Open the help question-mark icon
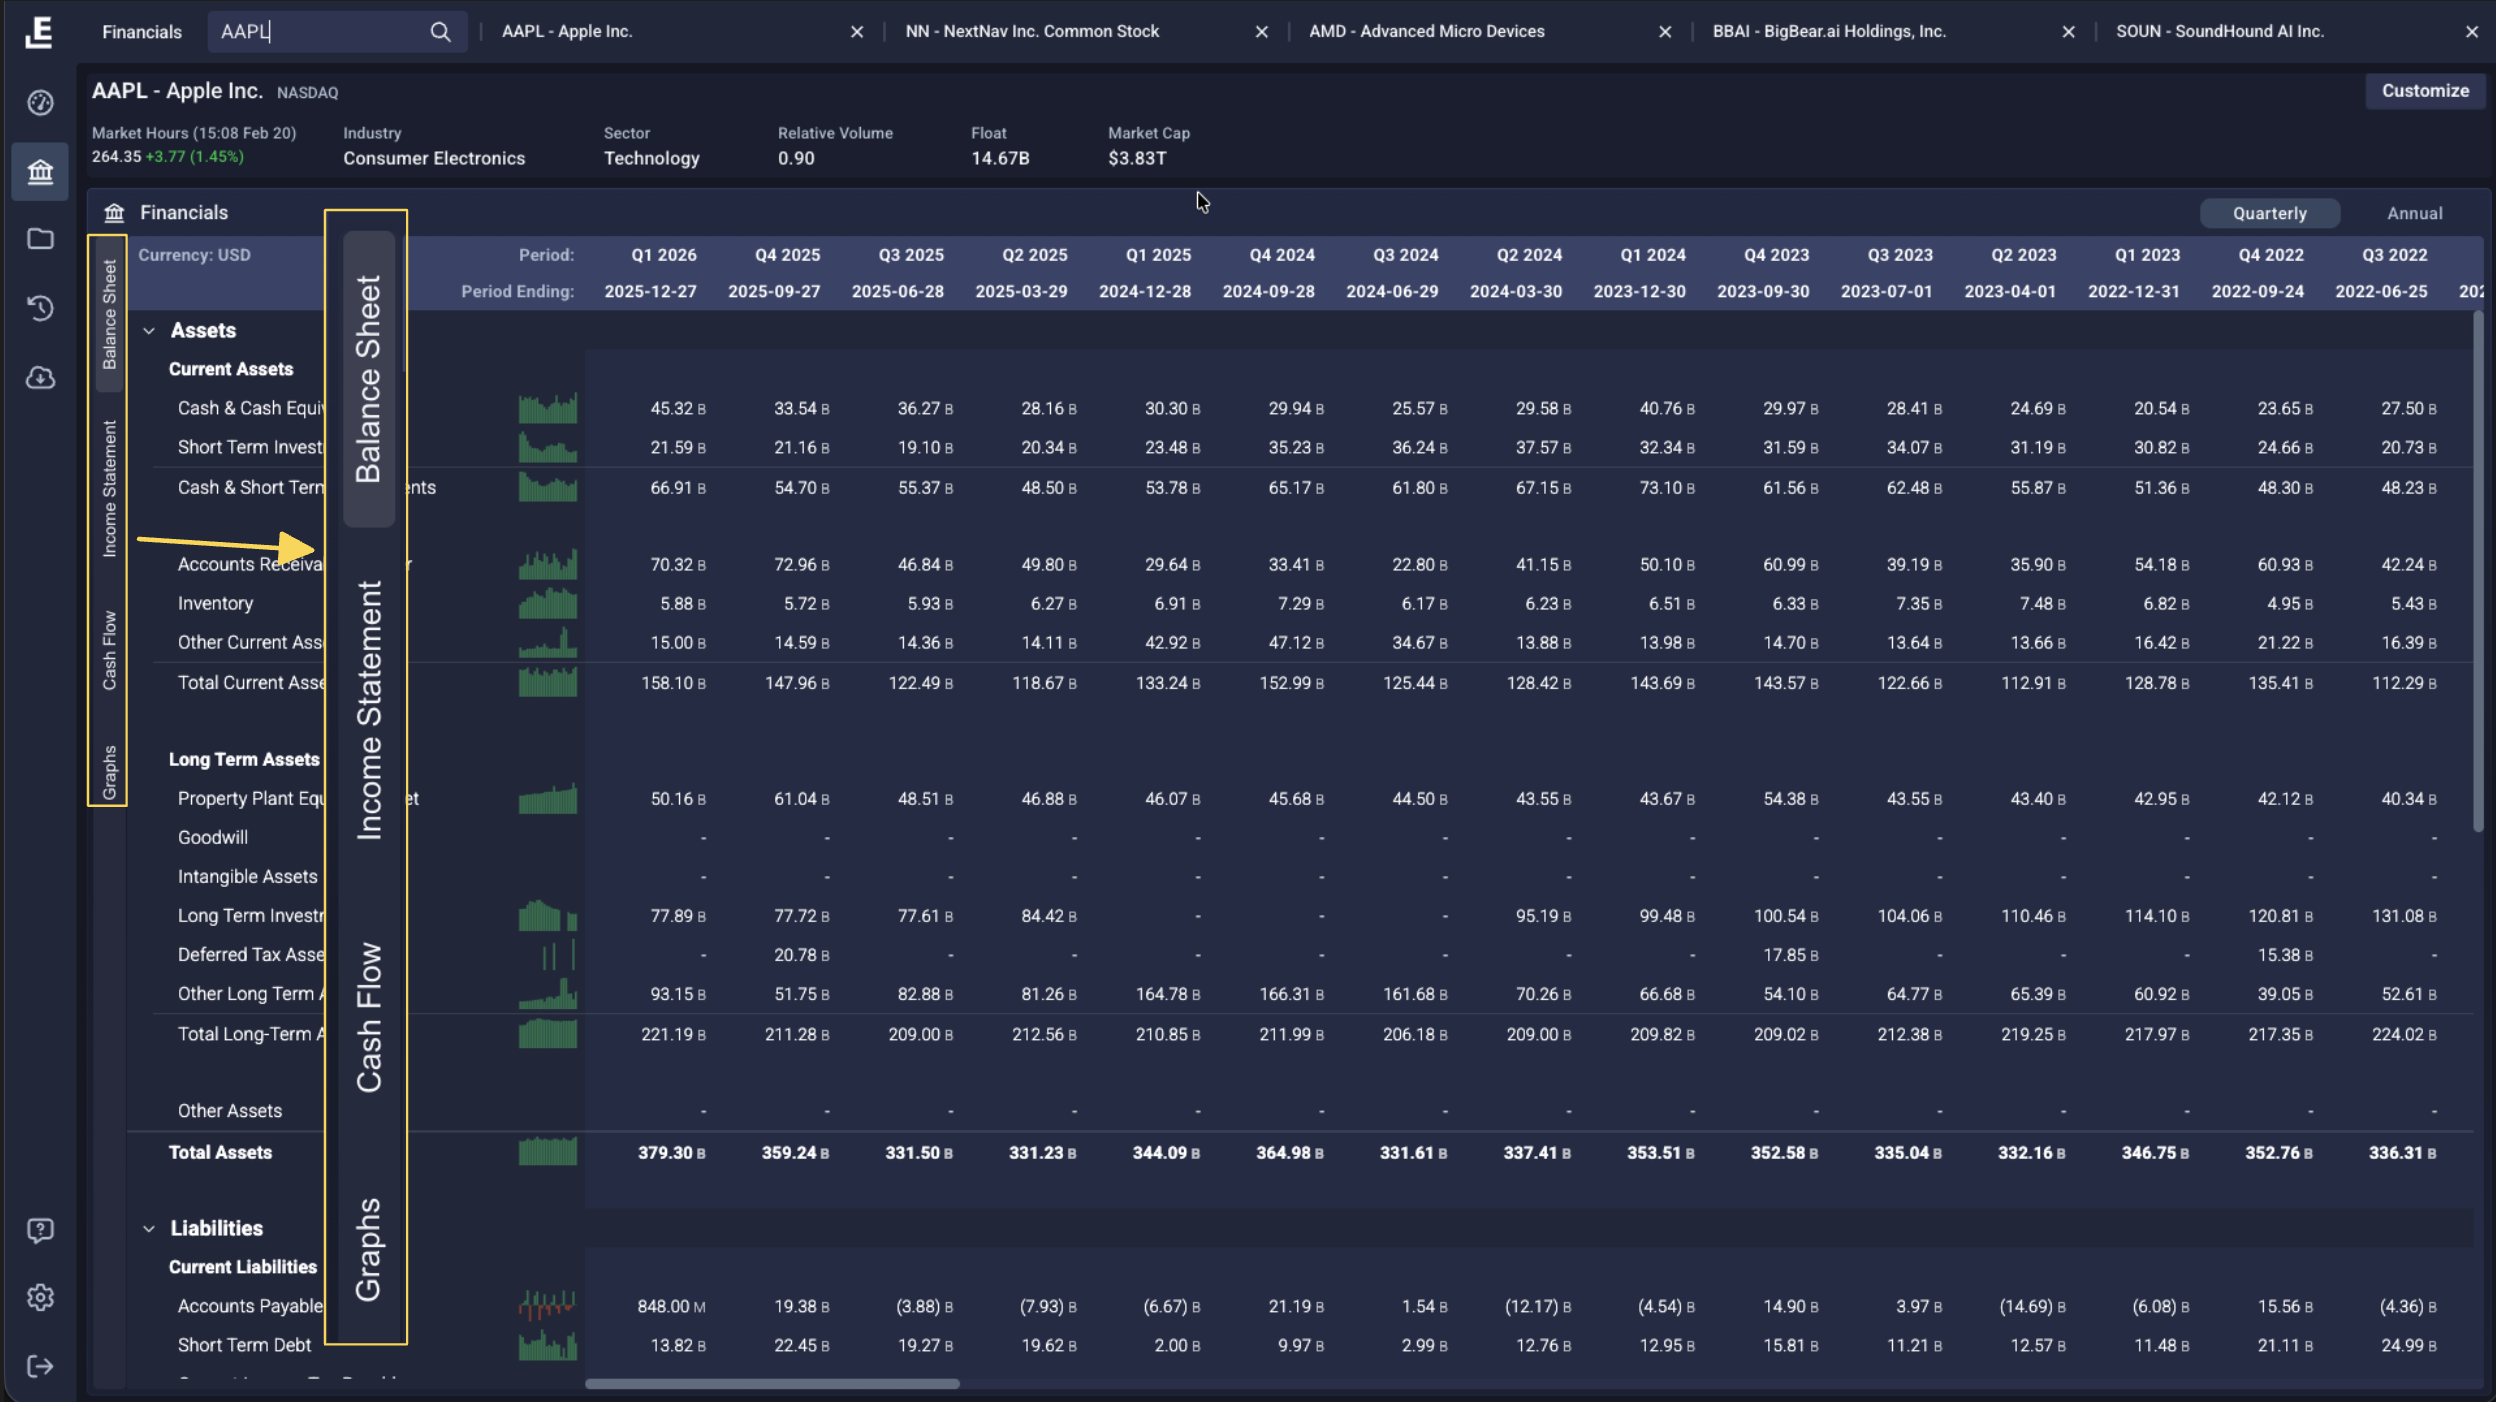 [40, 1230]
